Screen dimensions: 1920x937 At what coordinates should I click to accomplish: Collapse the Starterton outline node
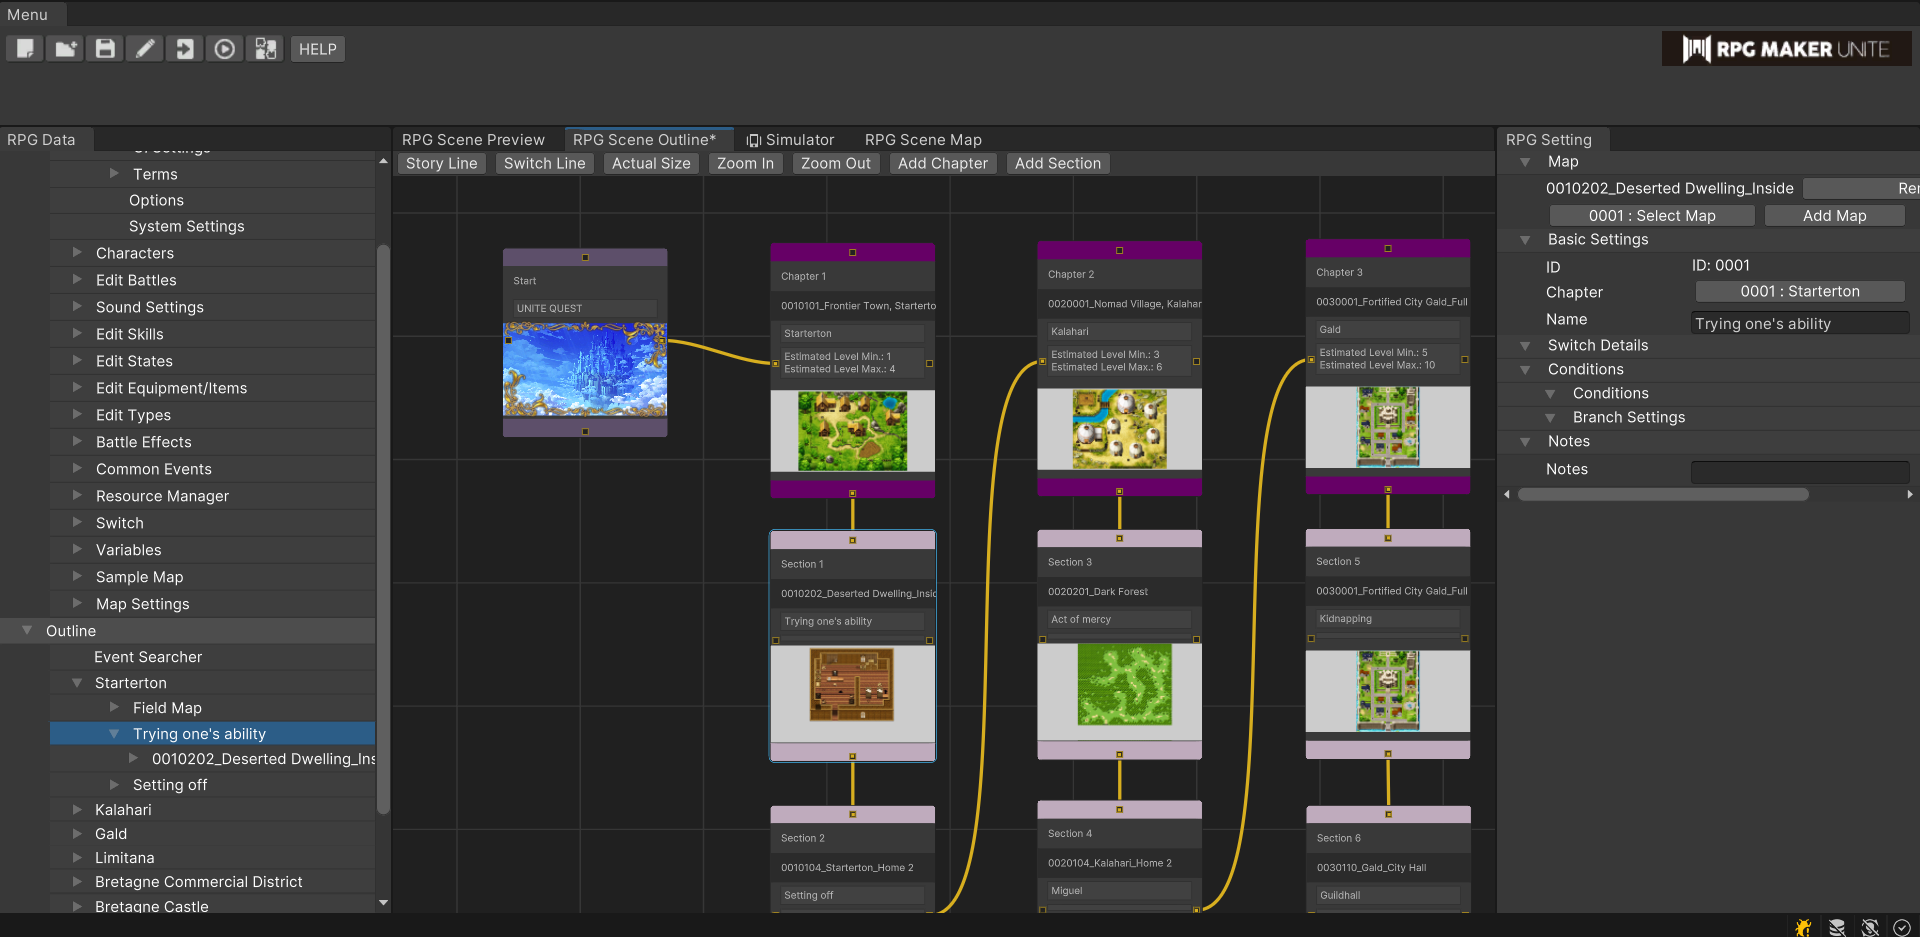78,683
